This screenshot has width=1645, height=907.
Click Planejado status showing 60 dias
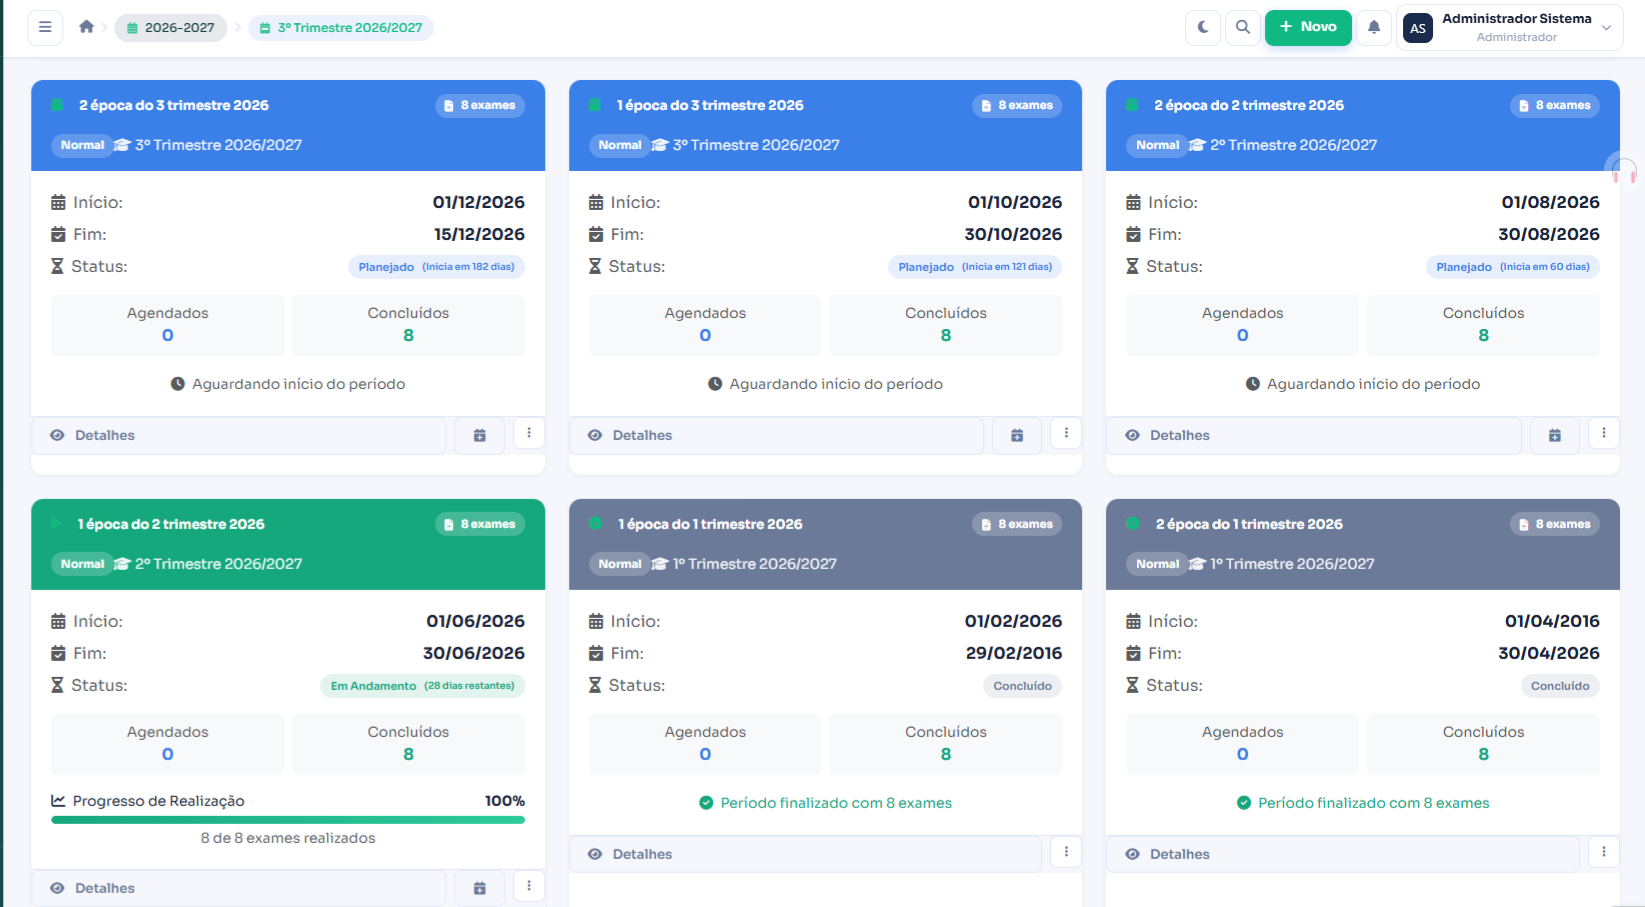(x=1513, y=267)
